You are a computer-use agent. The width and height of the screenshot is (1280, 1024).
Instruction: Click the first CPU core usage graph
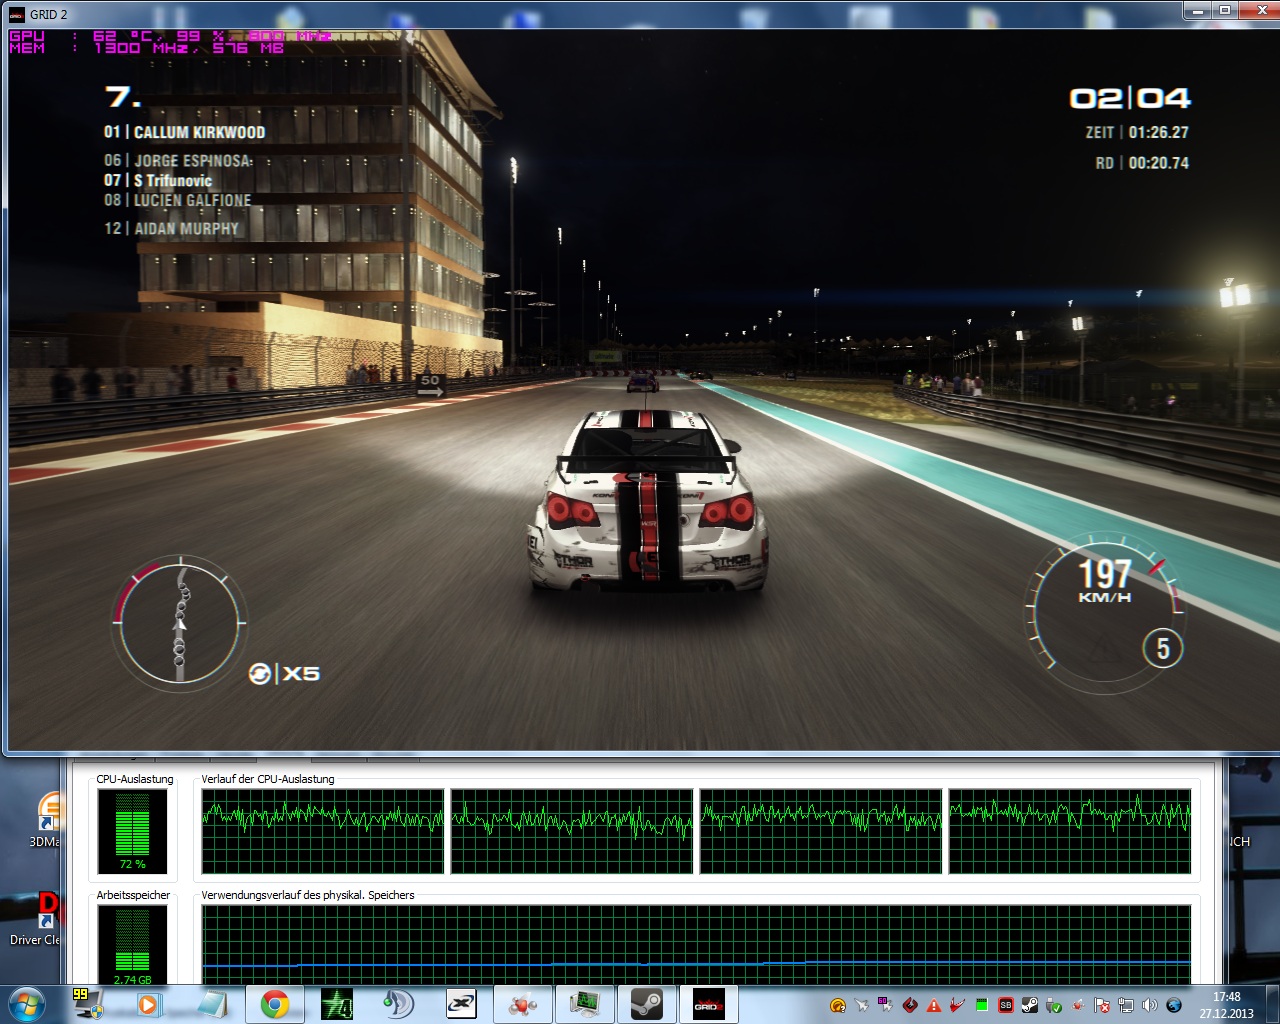pos(323,831)
